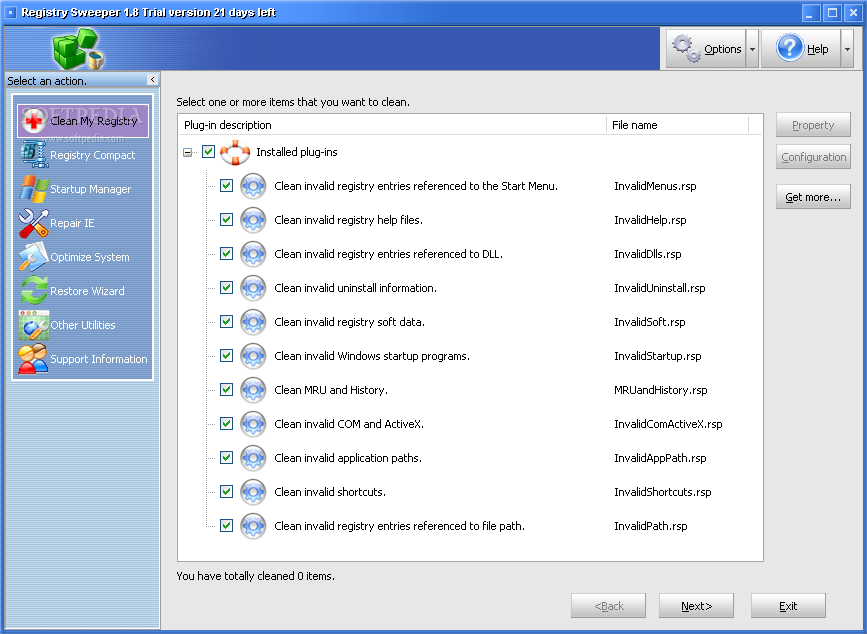Viewport: 867px width, 634px height.
Task: Click the gear icon for registry soft data
Action: (x=253, y=322)
